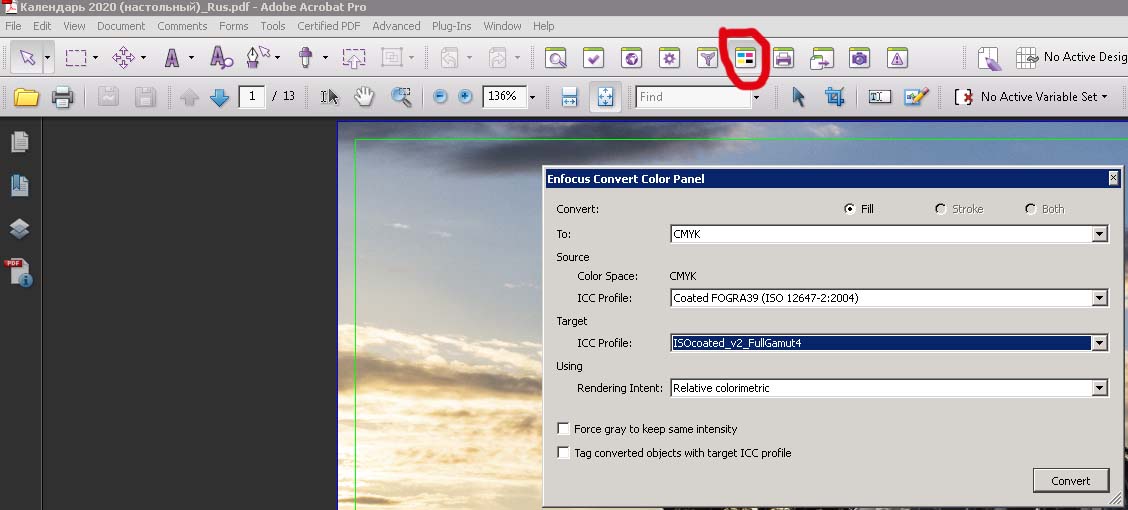Pick the four-arrow move selection tool

point(124,58)
